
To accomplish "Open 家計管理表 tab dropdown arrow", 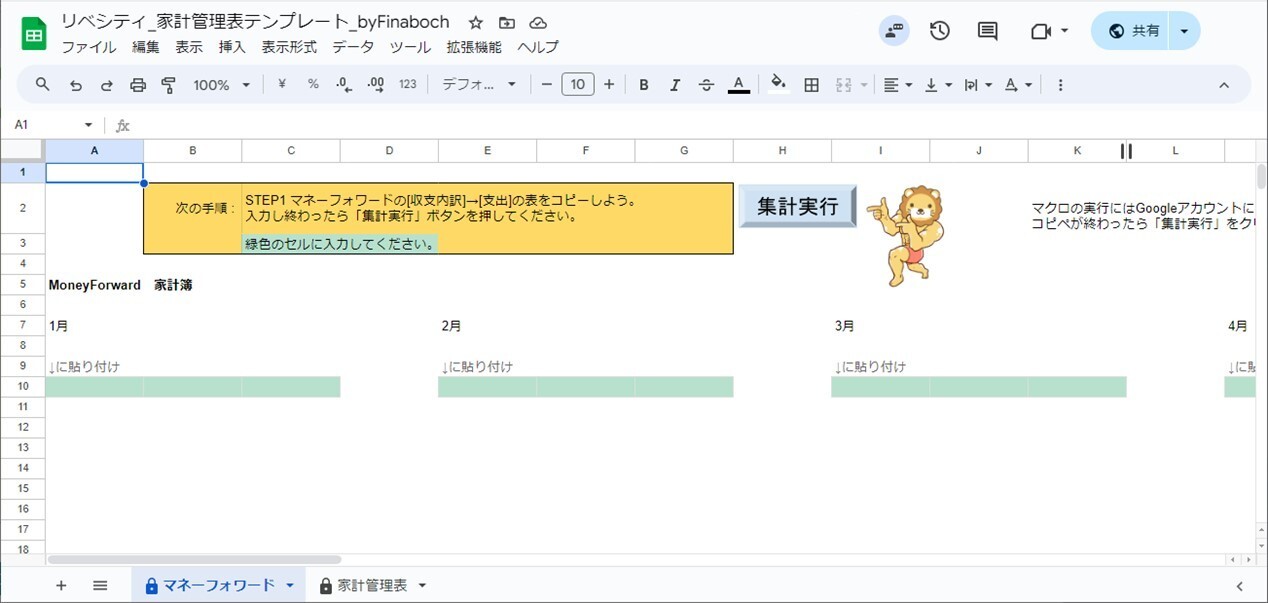I will (x=422, y=586).
